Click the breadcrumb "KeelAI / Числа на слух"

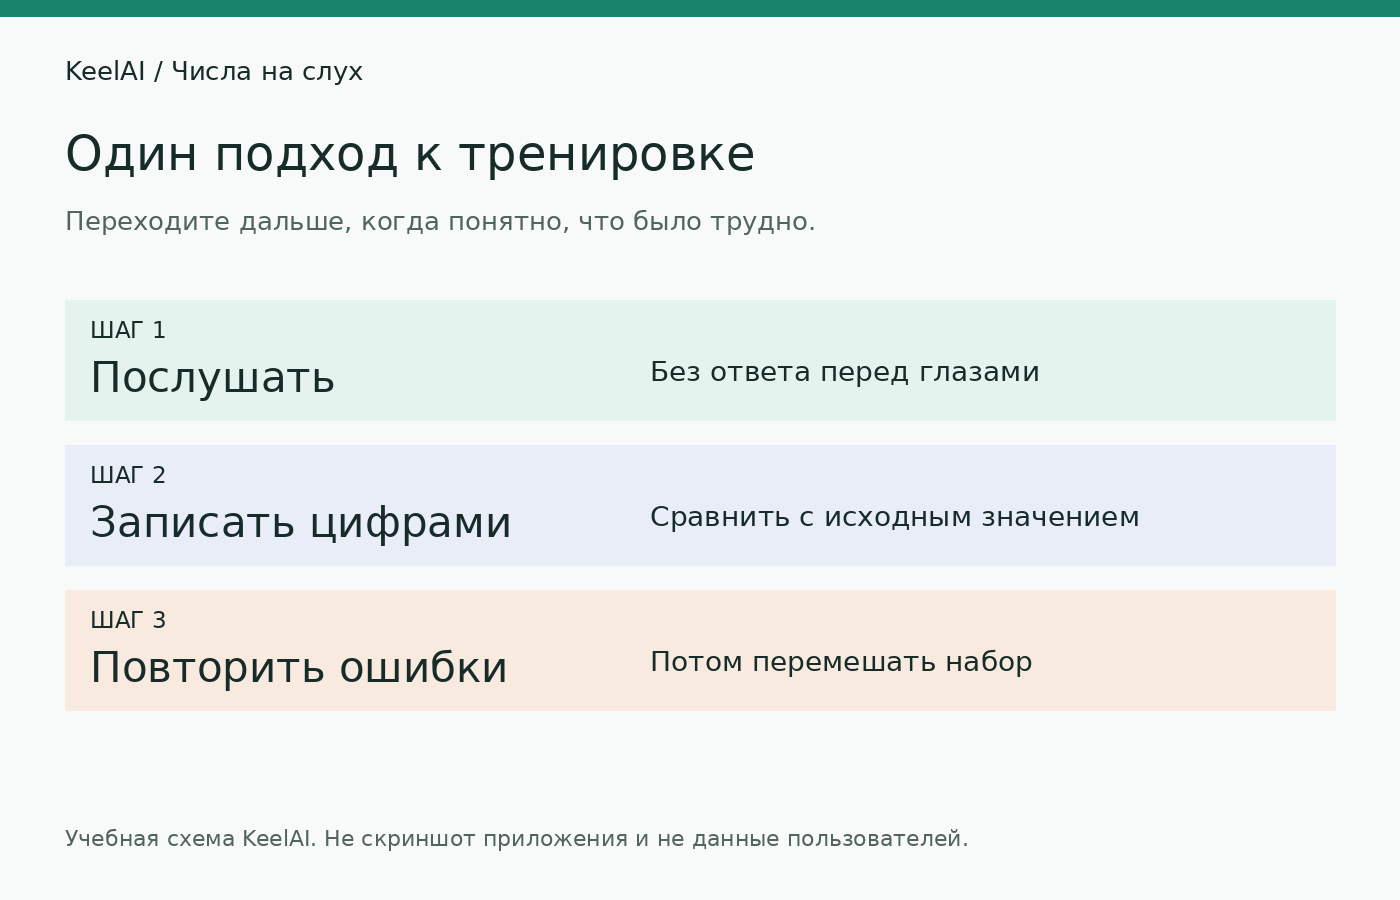coord(214,72)
